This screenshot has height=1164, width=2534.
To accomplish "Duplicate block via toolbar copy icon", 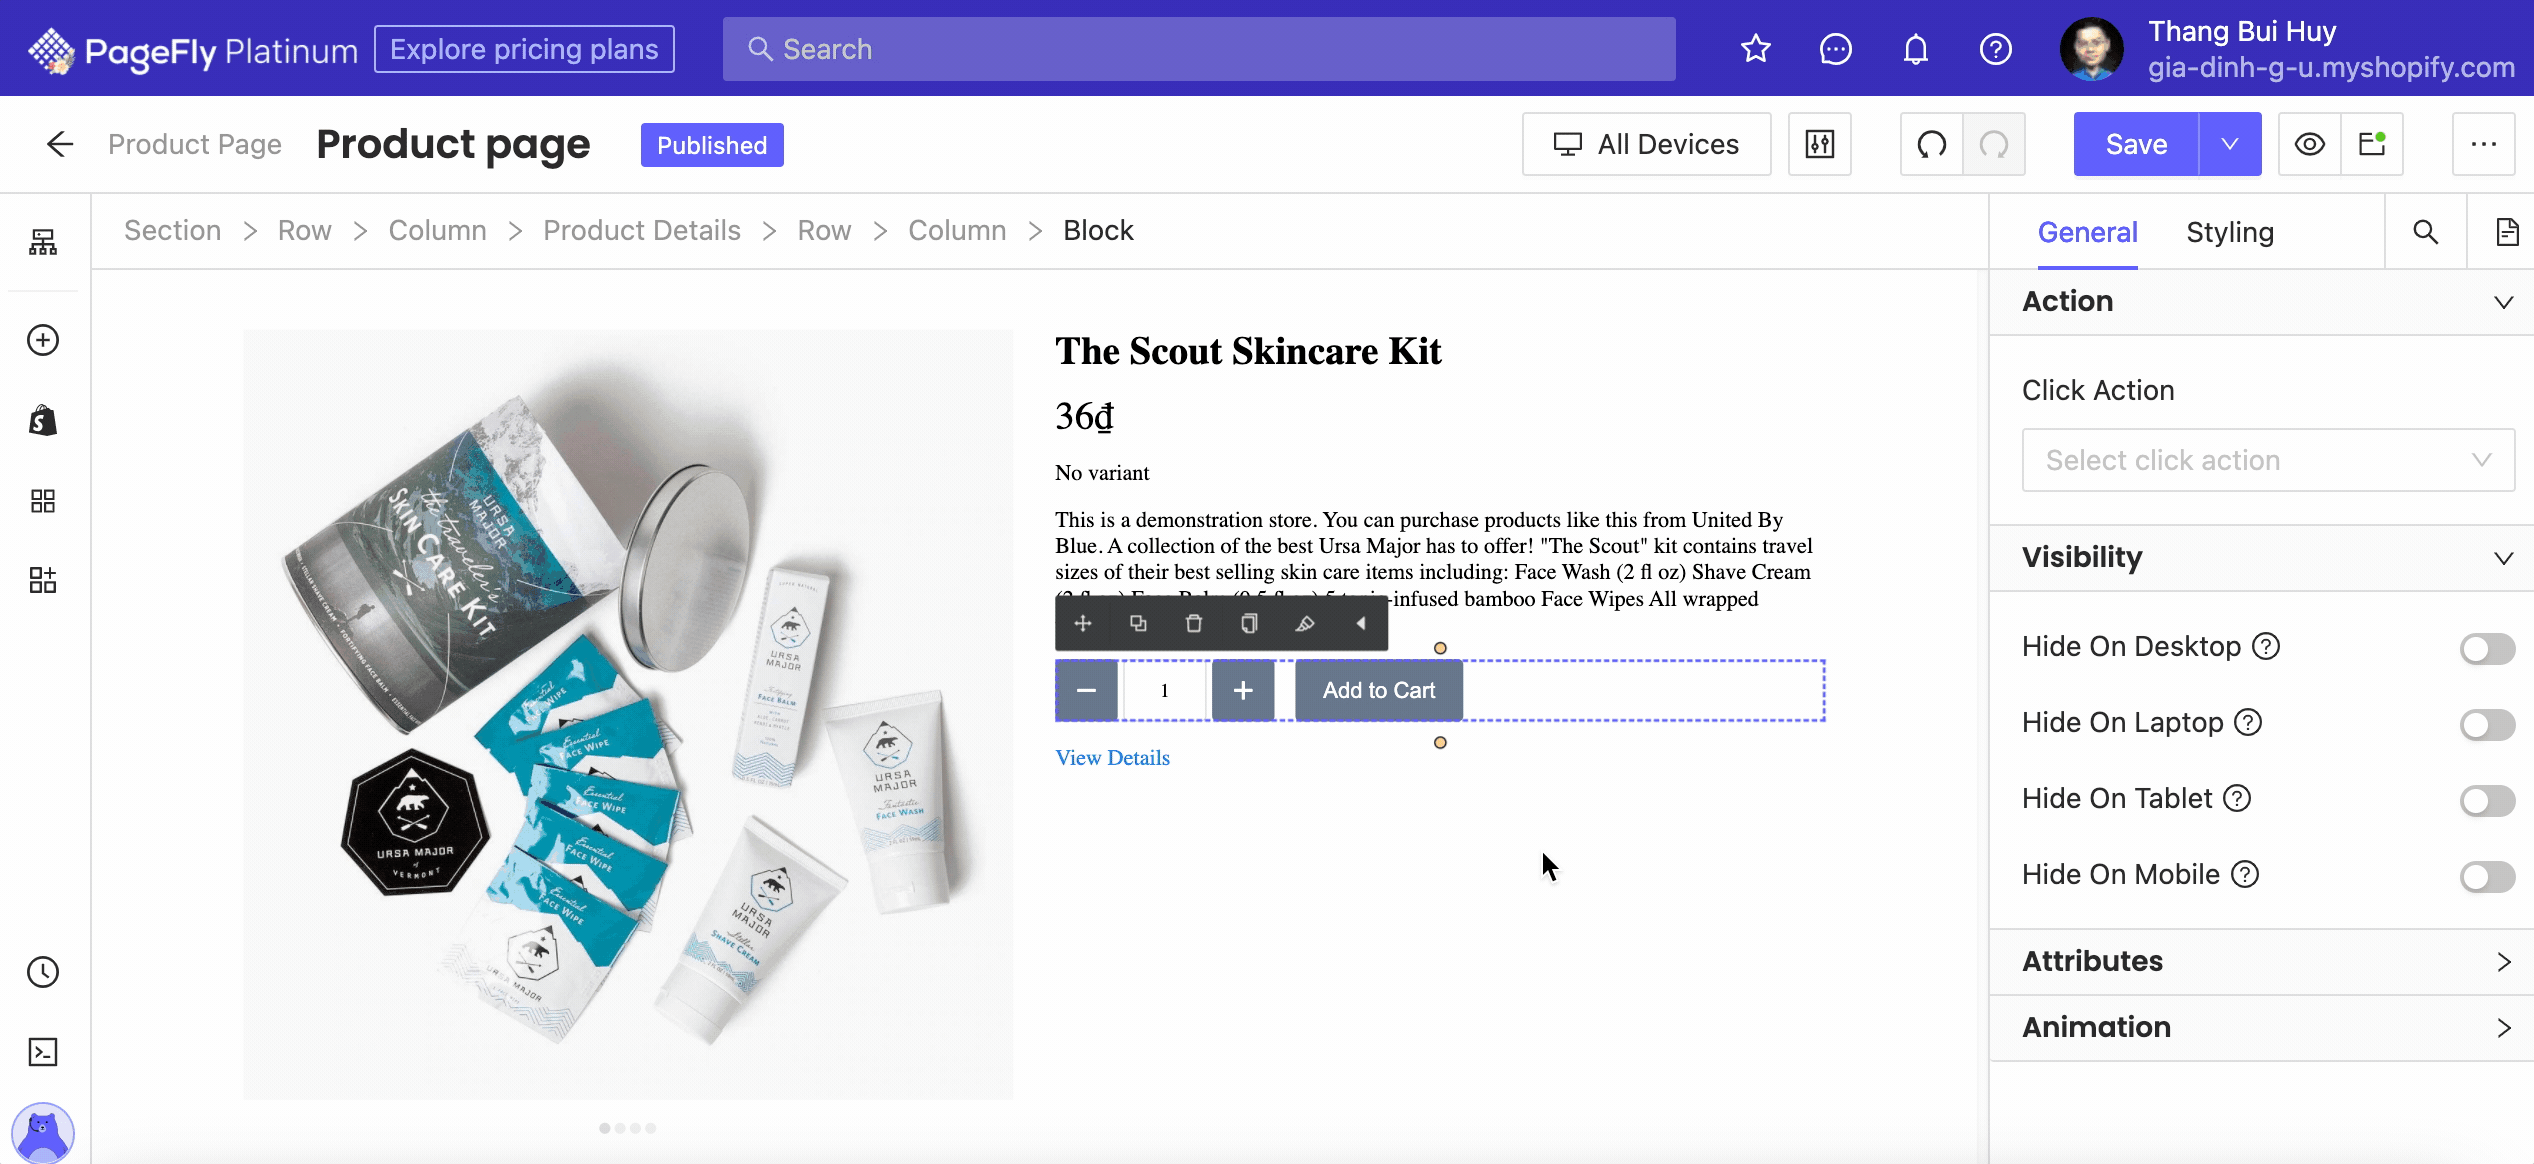I will (1138, 624).
